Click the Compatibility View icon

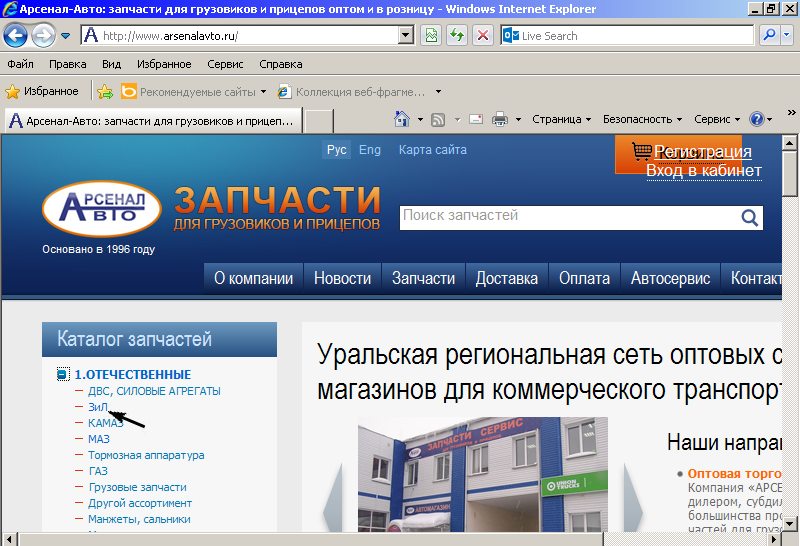click(x=431, y=35)
